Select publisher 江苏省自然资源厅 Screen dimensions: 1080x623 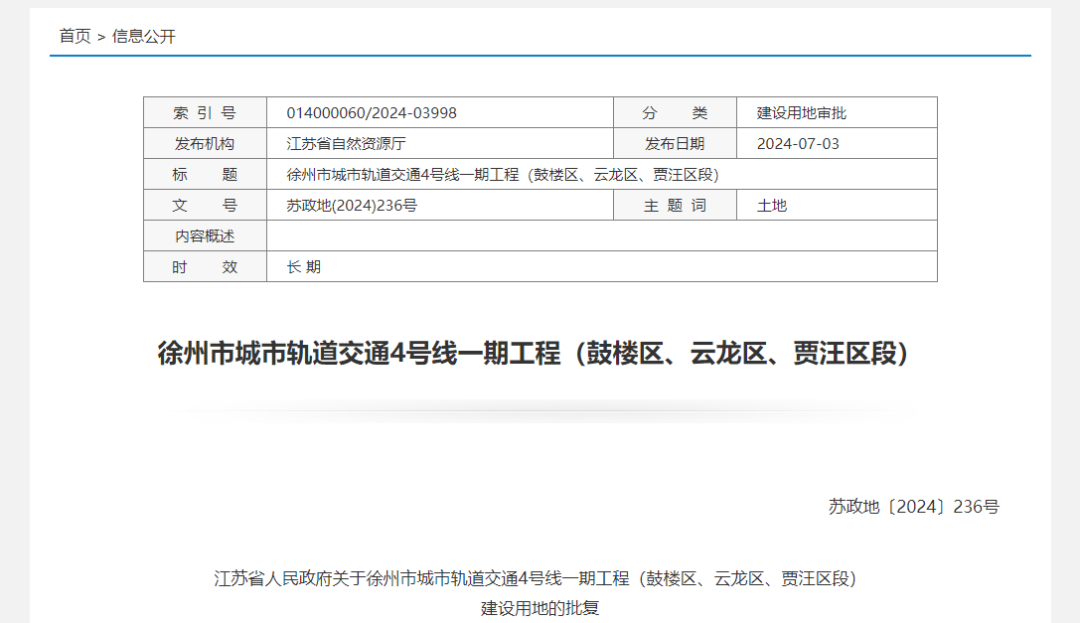346,144
